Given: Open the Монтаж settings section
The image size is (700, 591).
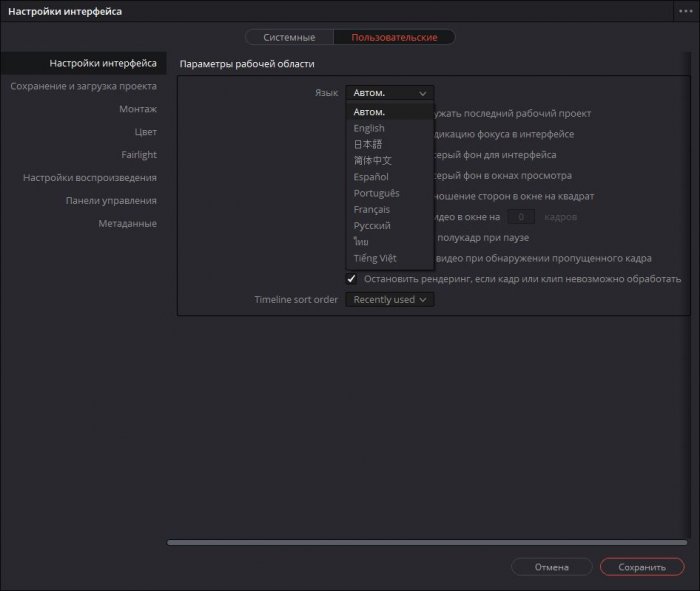Looking at the screenshot, I should click(137, 109).
